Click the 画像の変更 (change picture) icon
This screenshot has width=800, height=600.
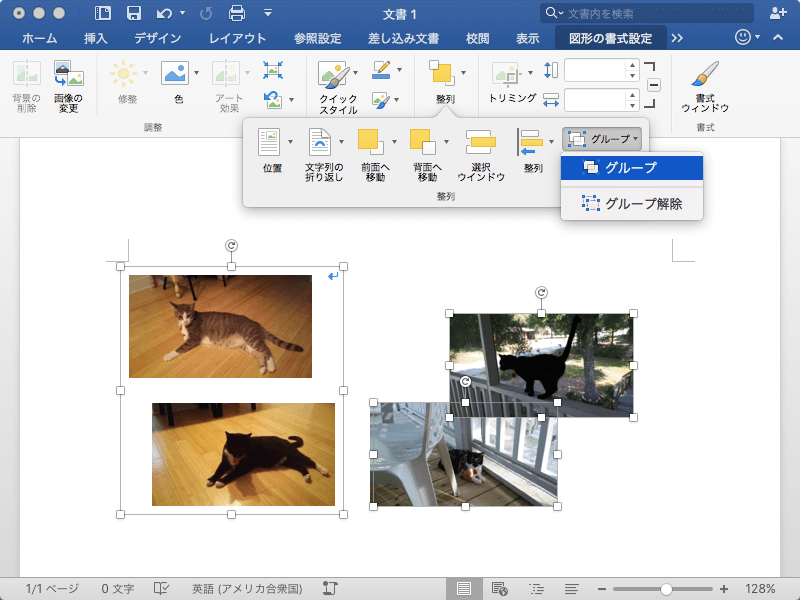click(69, 73)
